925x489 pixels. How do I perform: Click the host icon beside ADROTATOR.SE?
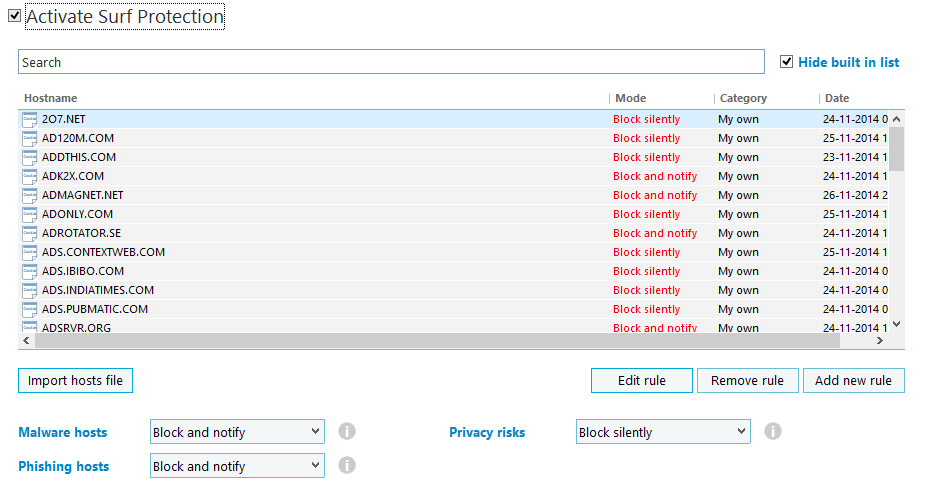29,233
